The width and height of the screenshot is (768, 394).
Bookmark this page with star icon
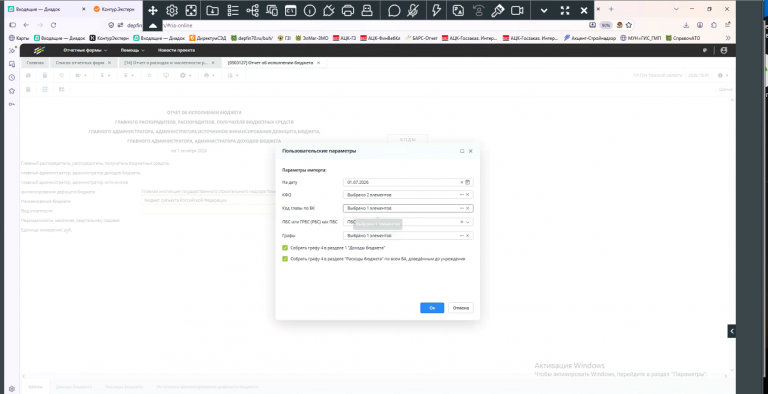pyautogui.click(x=629, y=25)
